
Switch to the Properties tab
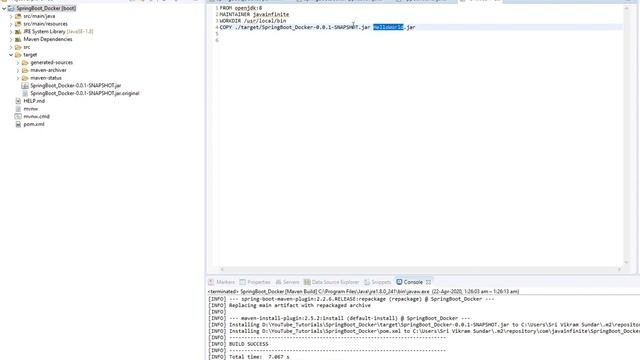click(255, 282)
